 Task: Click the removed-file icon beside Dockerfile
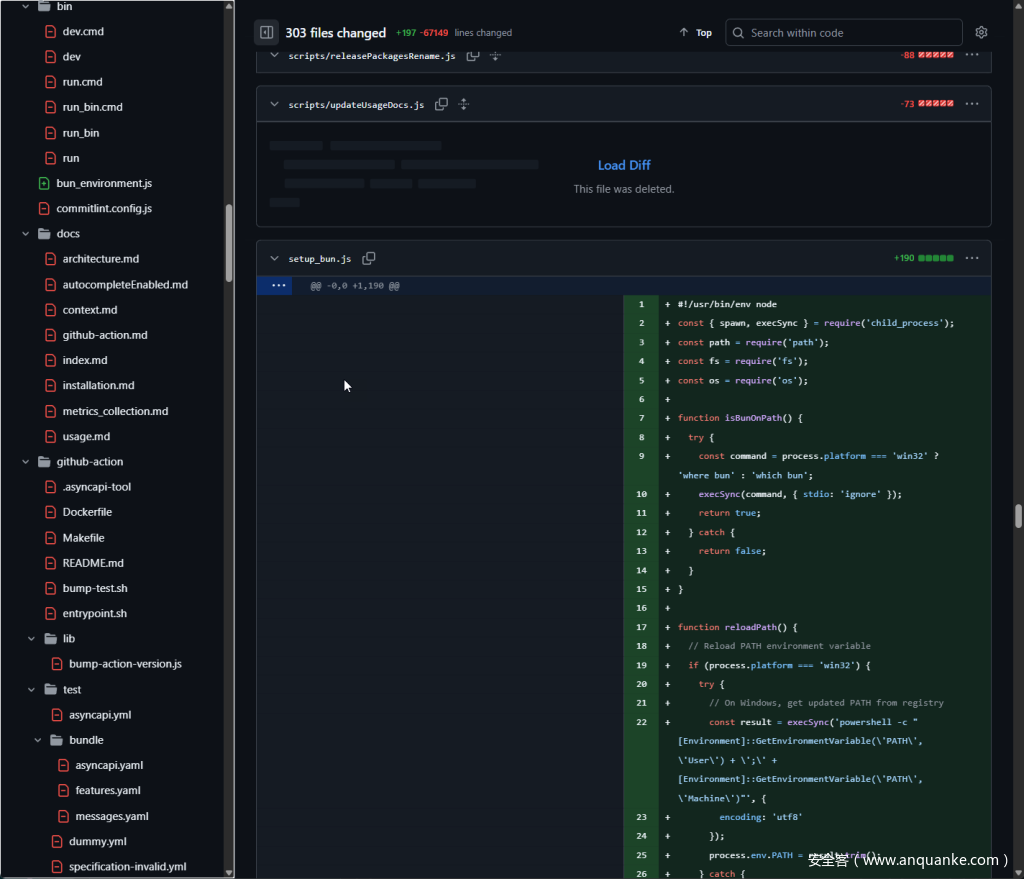[50, 512]
